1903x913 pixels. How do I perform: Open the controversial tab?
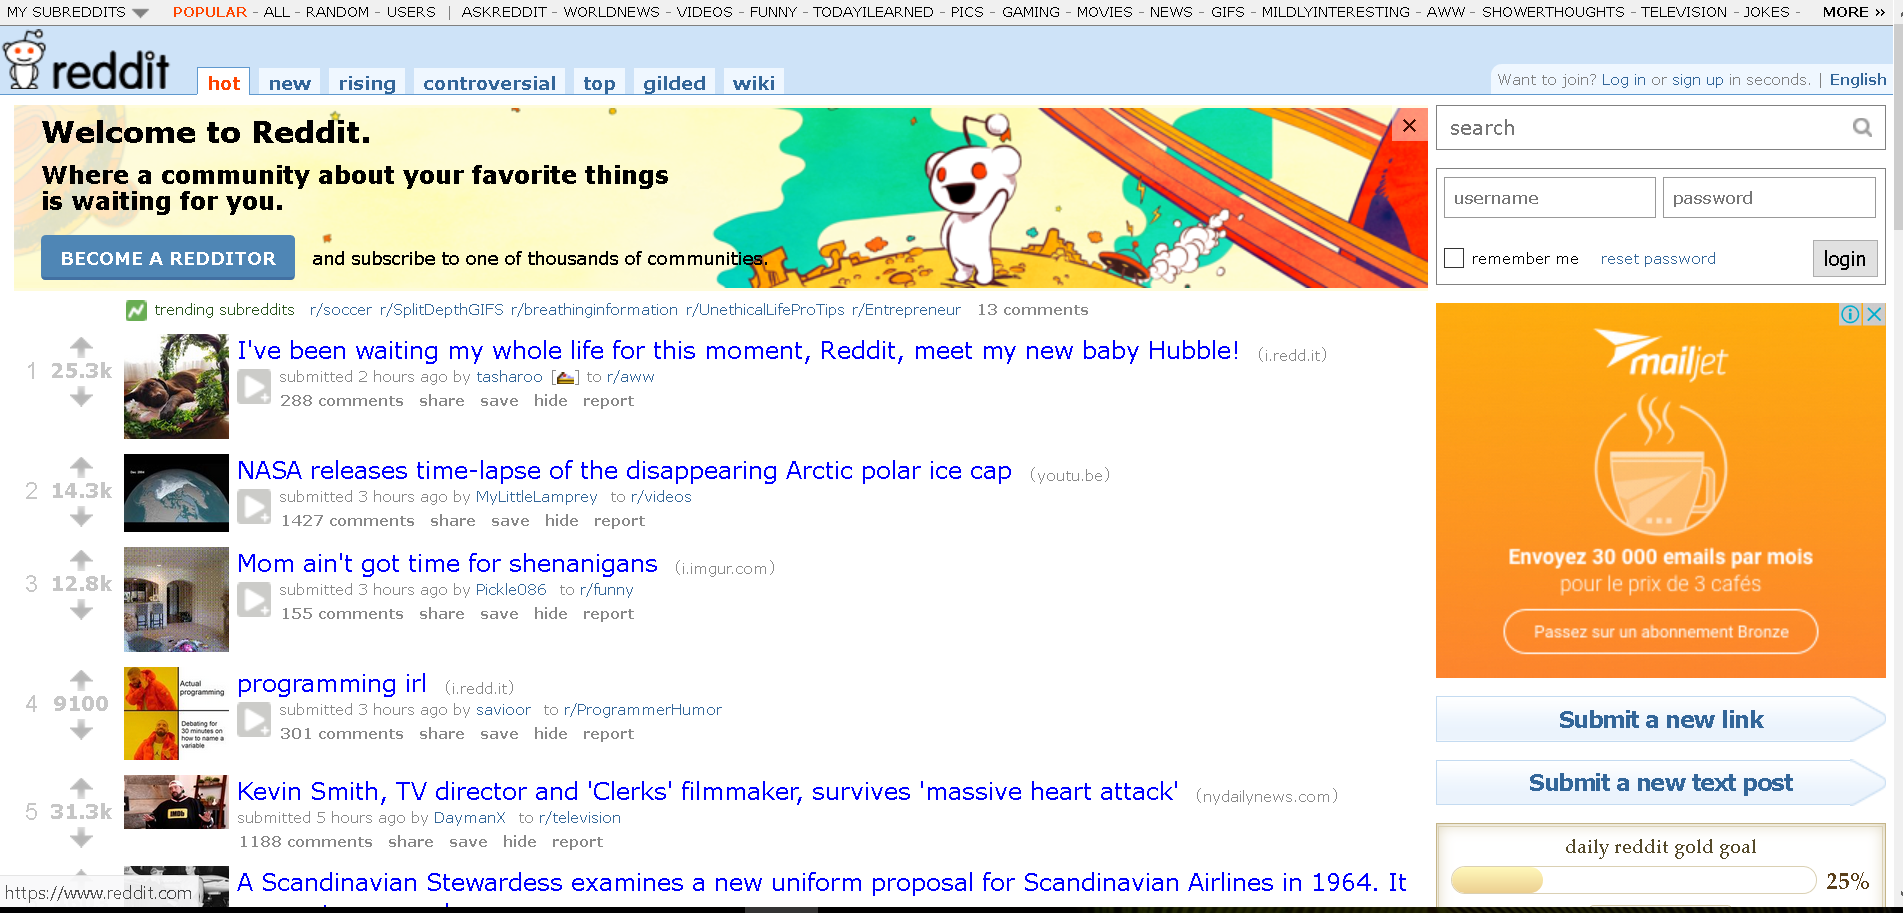point(489,83)
